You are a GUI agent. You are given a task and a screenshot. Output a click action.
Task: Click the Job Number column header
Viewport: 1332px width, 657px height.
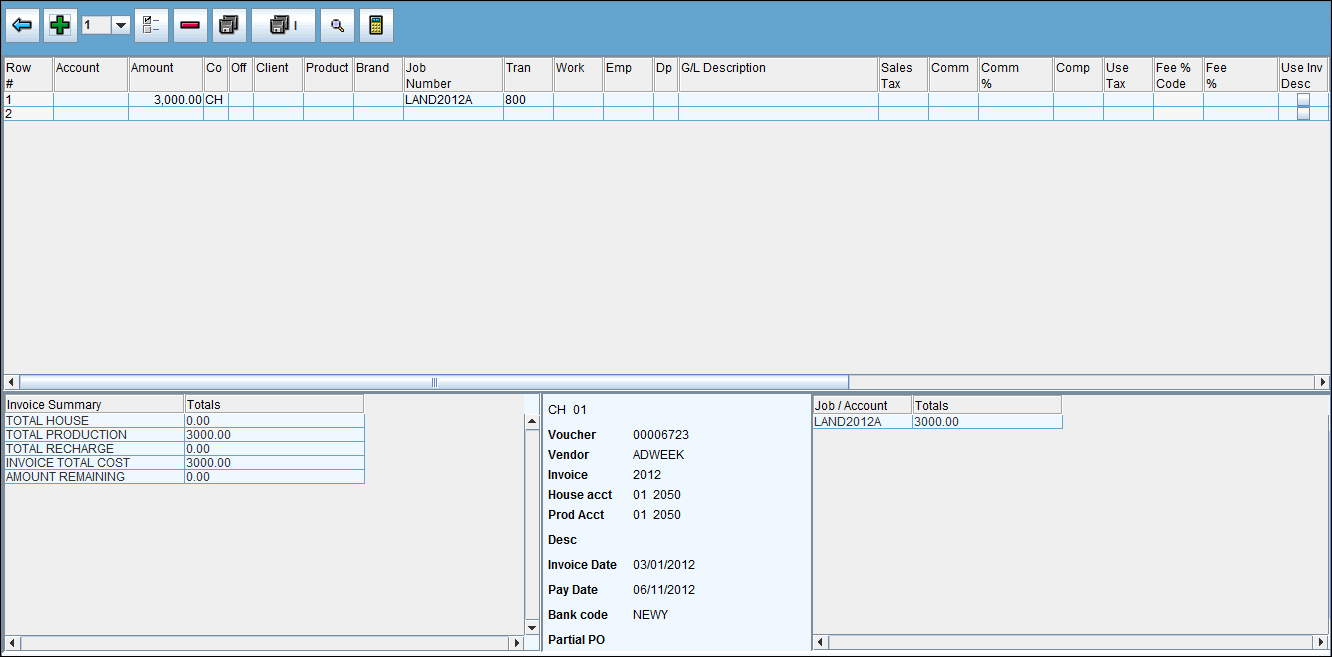coord(453,75)
